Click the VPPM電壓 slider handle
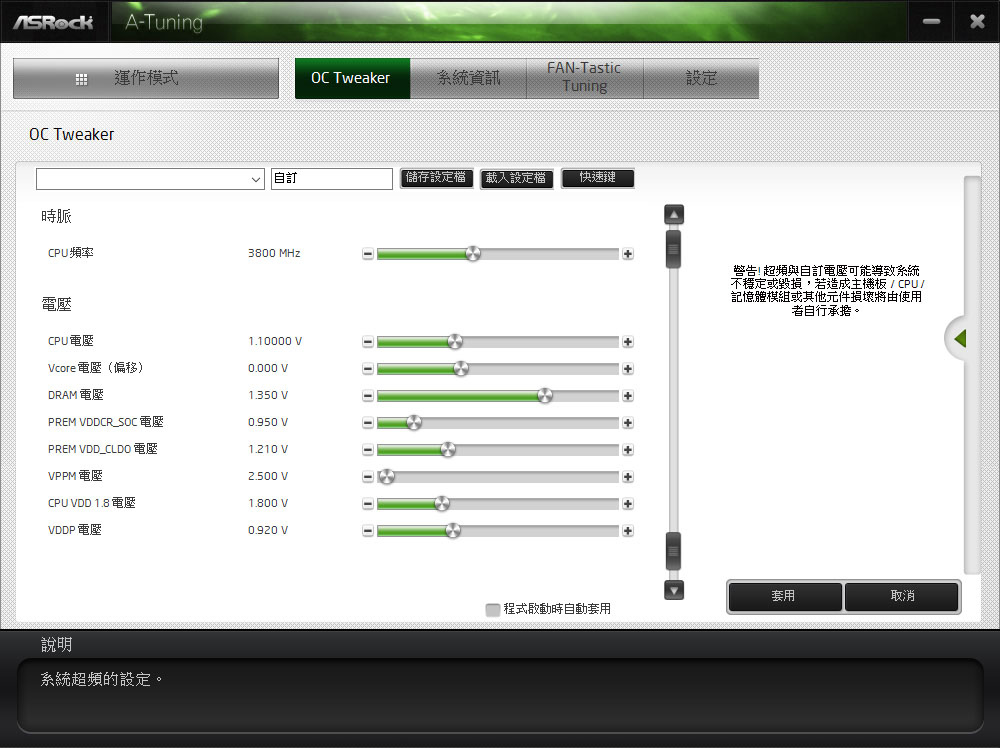Image resolution: width=1000 pixels, height=748 pixels. point(386,476)
